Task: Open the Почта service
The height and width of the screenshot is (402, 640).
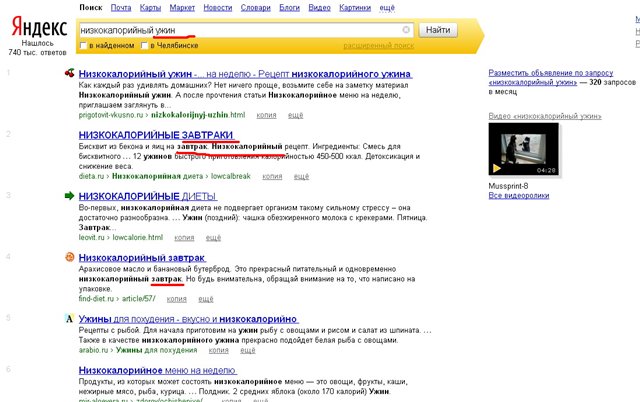Action: 121,7
